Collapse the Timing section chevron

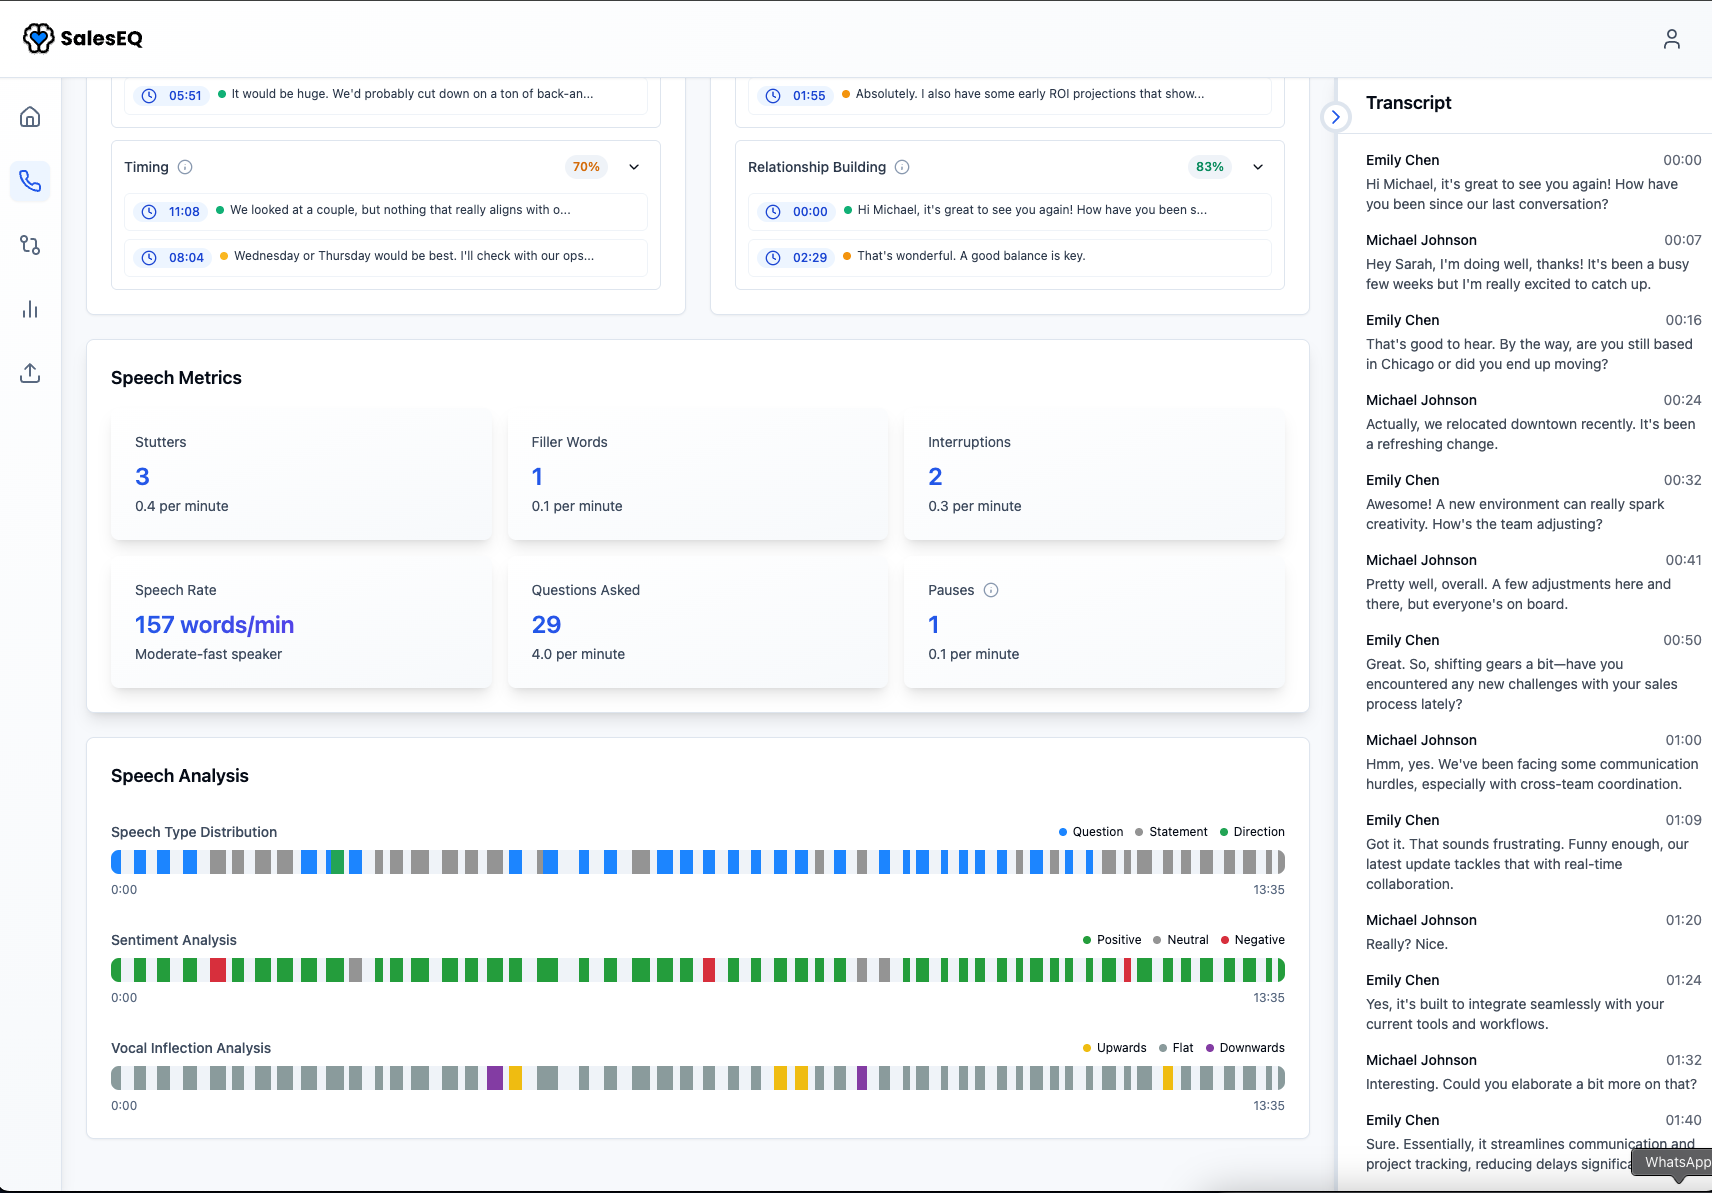pos(634,167)
